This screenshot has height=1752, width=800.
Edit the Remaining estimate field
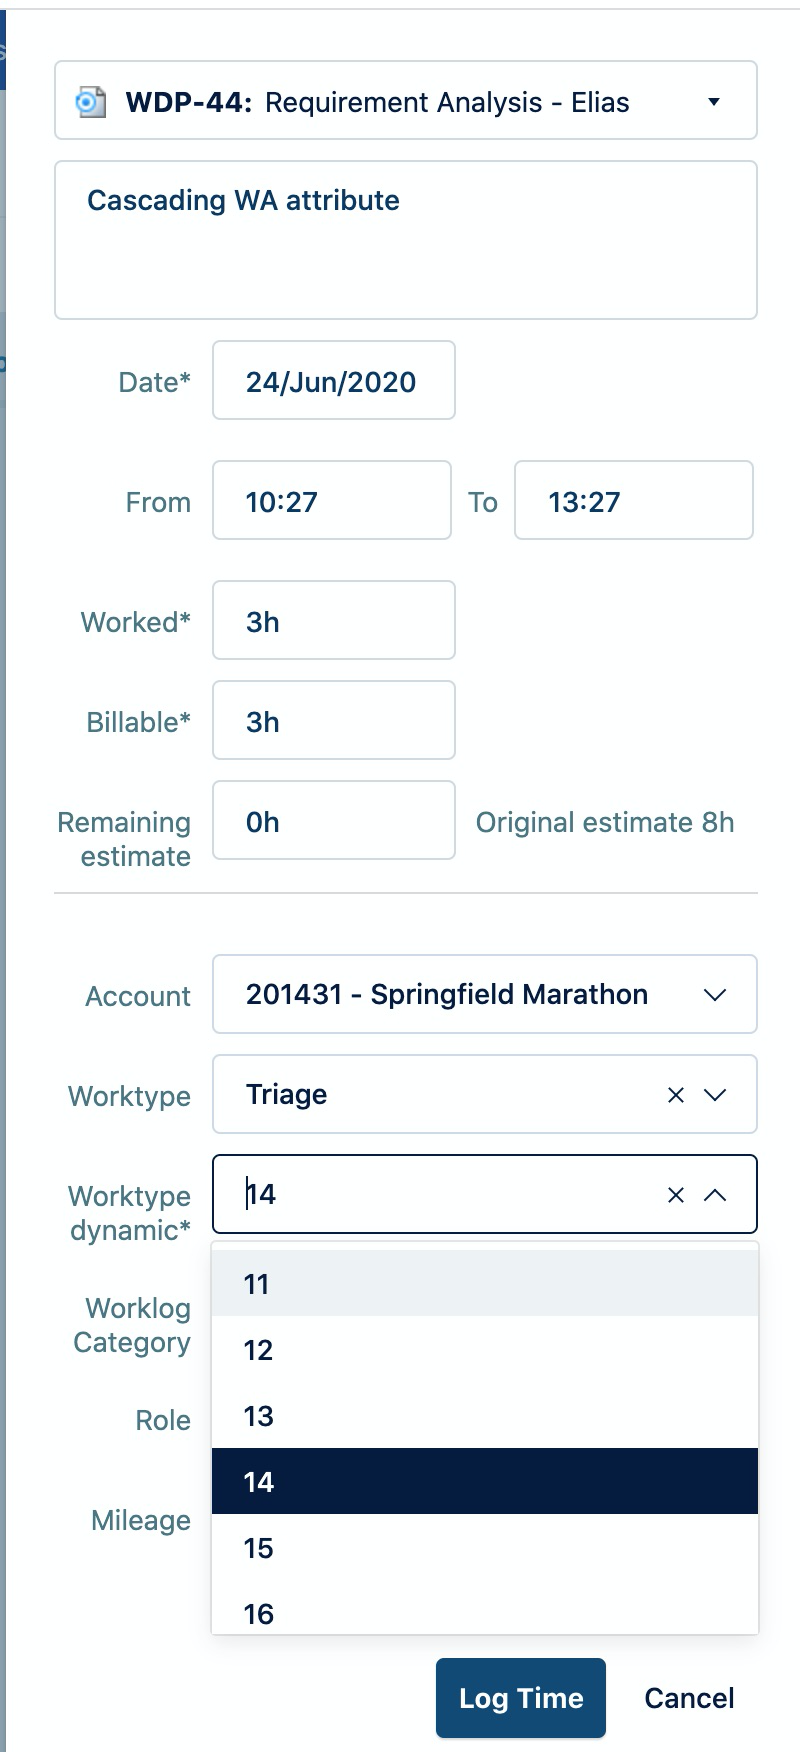pyautogui.click(x=333, y=821)
